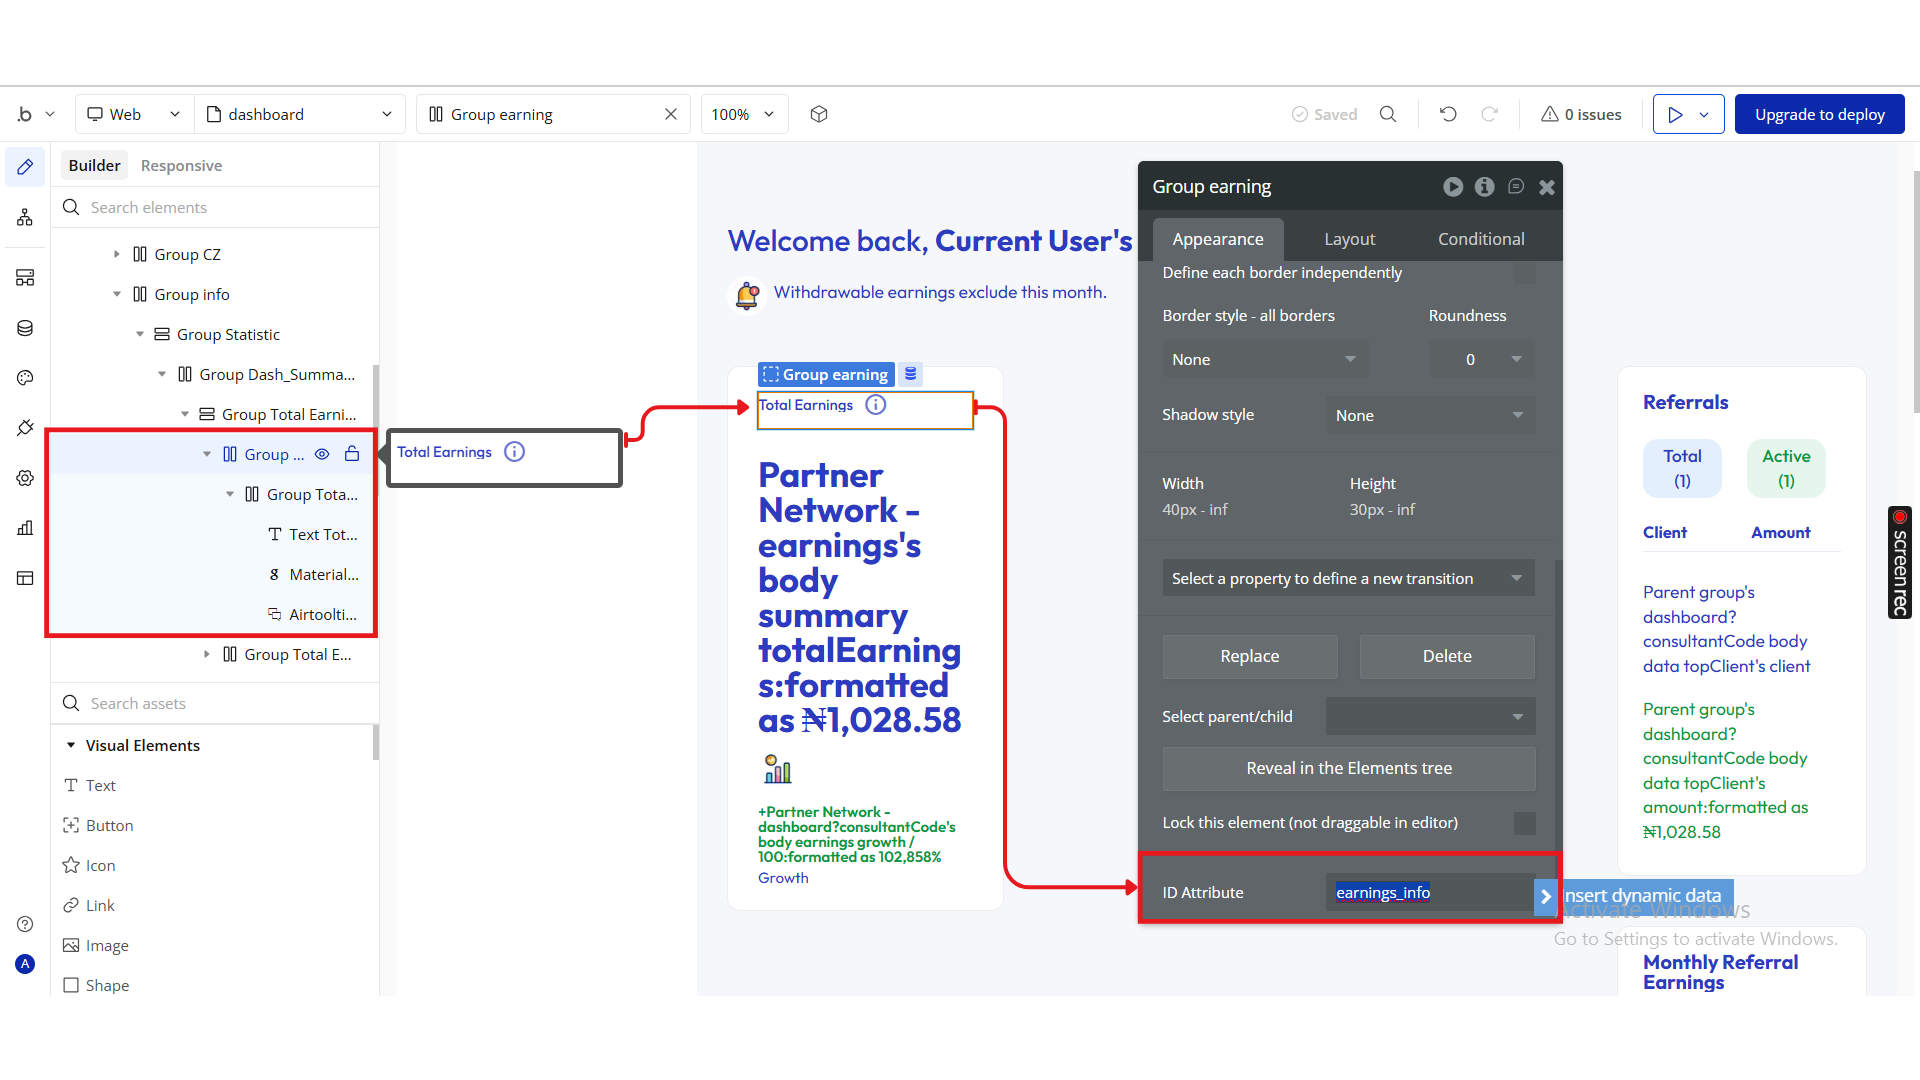Open the Workflow tab icon
The width and height of the screenshot is (1920, 1080).
click(x=25, y=217)
